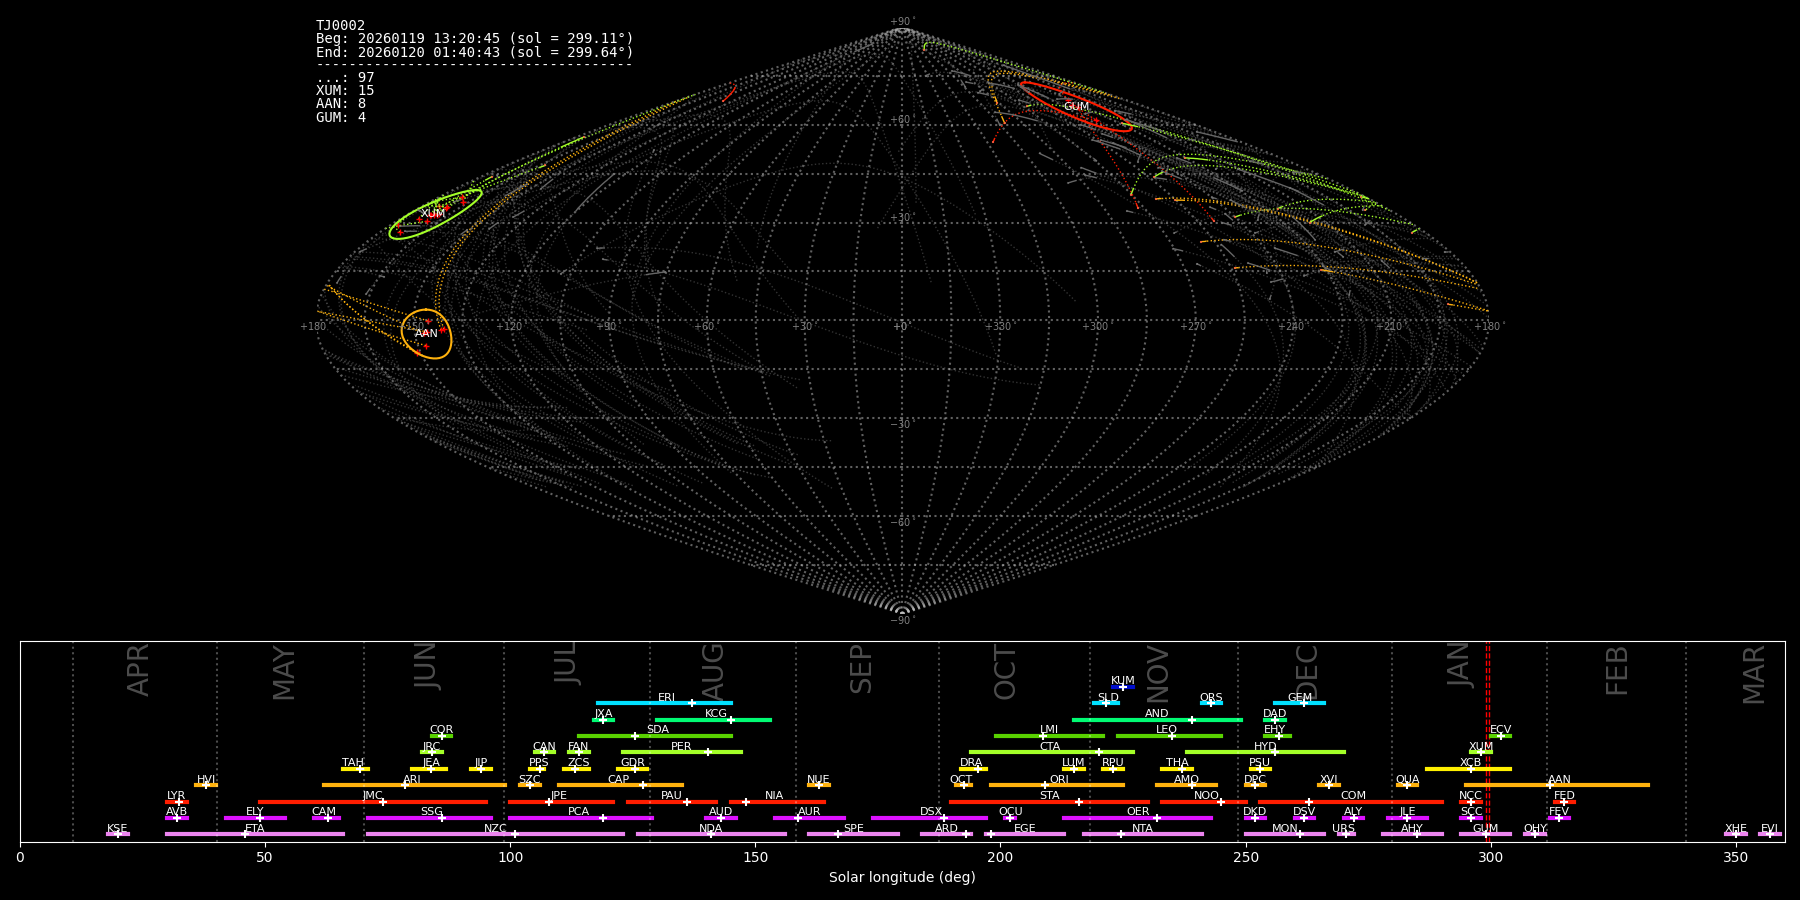This screenshot has width=1800, height=900.
Task: Click the 'GUM: 4' count in the legend
Action: pos(341,117)
